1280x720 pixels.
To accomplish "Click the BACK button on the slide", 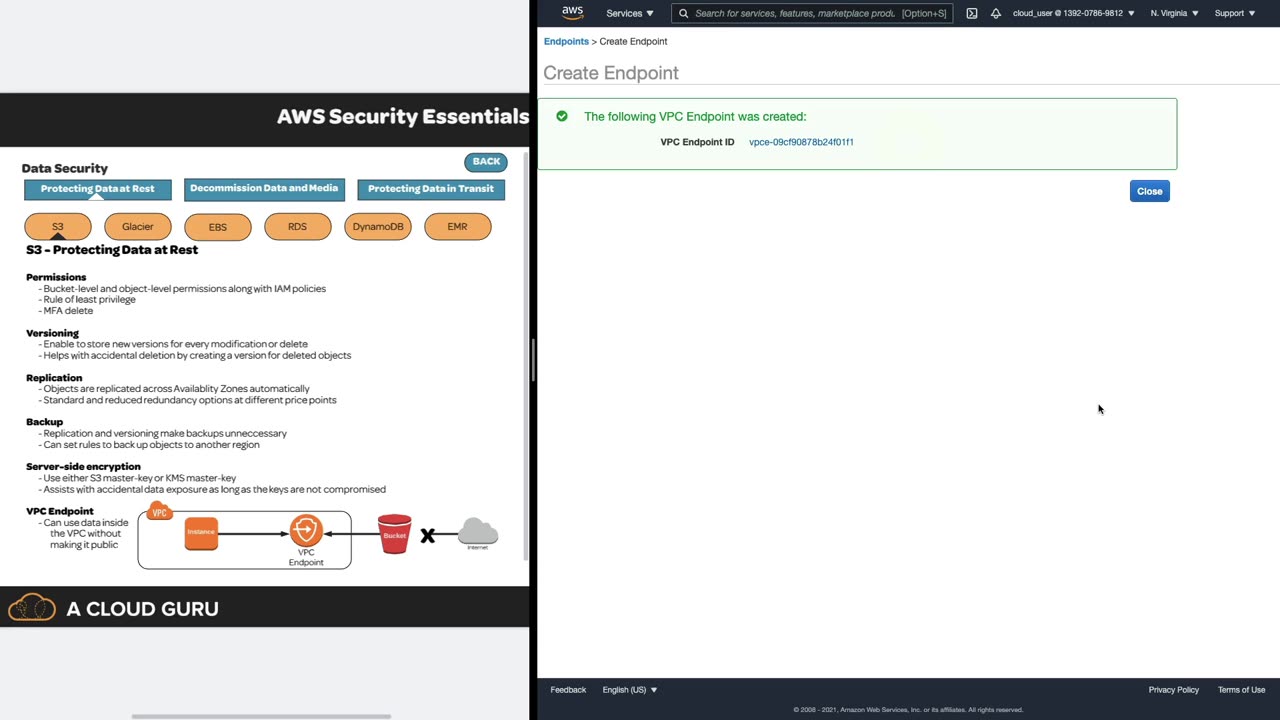I will click(486, 161).
